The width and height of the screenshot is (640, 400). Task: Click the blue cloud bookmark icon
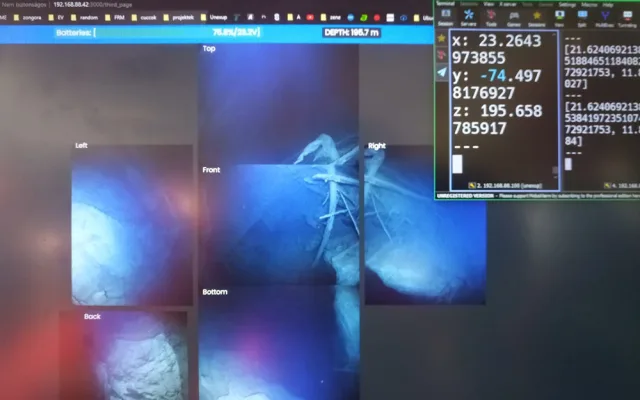pos(403,18)
